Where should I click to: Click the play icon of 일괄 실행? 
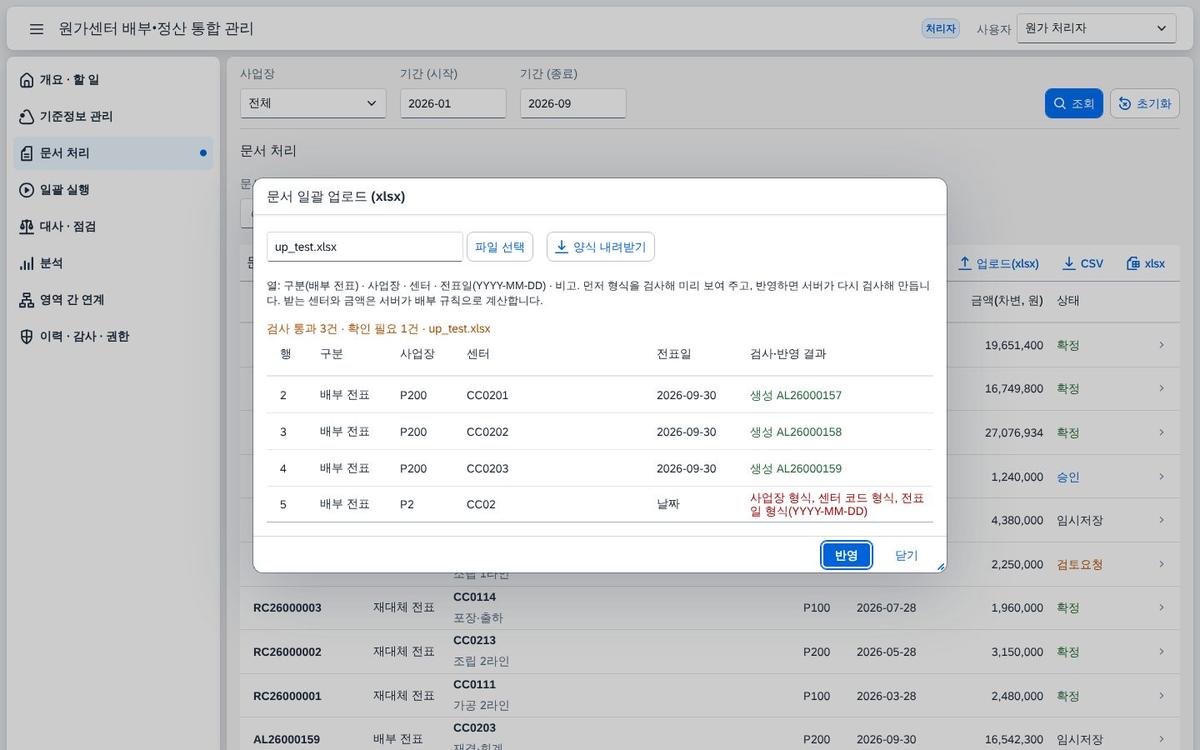(27, 190)
